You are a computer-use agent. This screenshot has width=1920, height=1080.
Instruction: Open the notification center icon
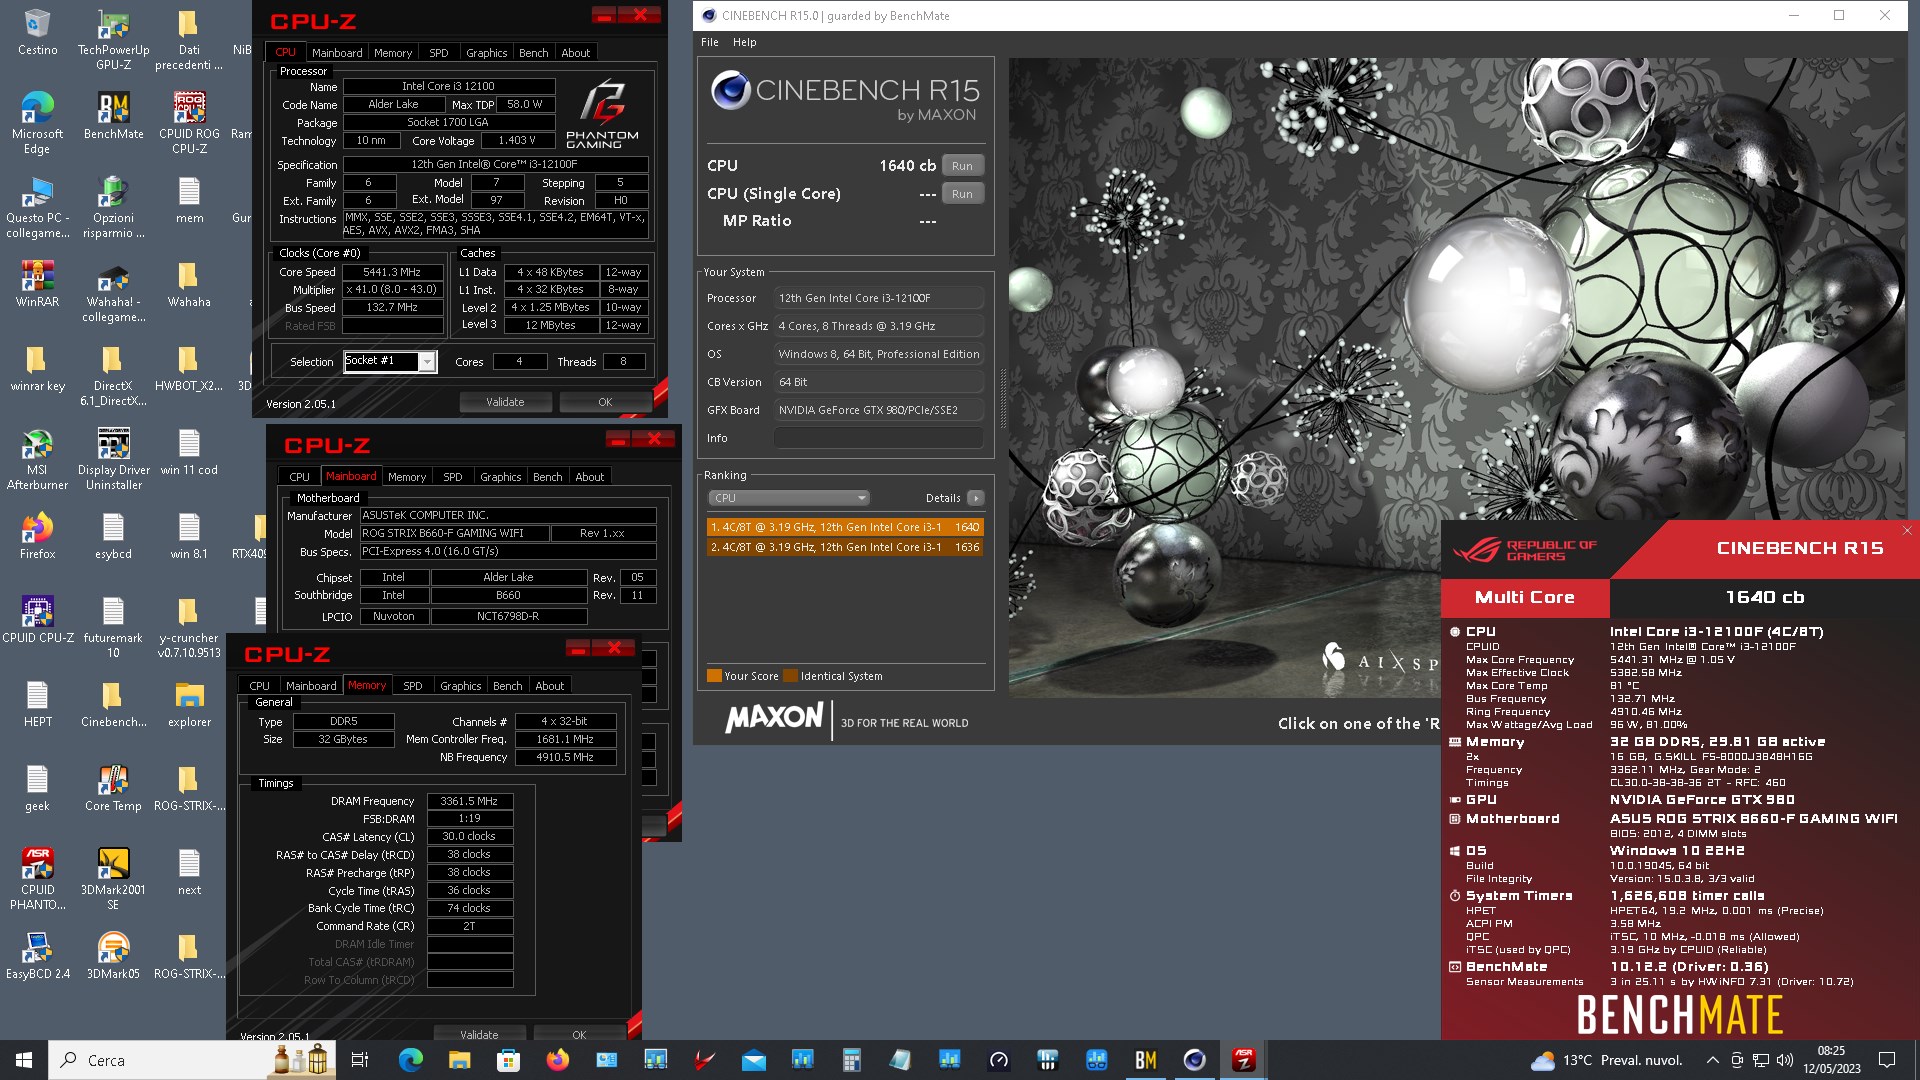coord(1887,1060)
